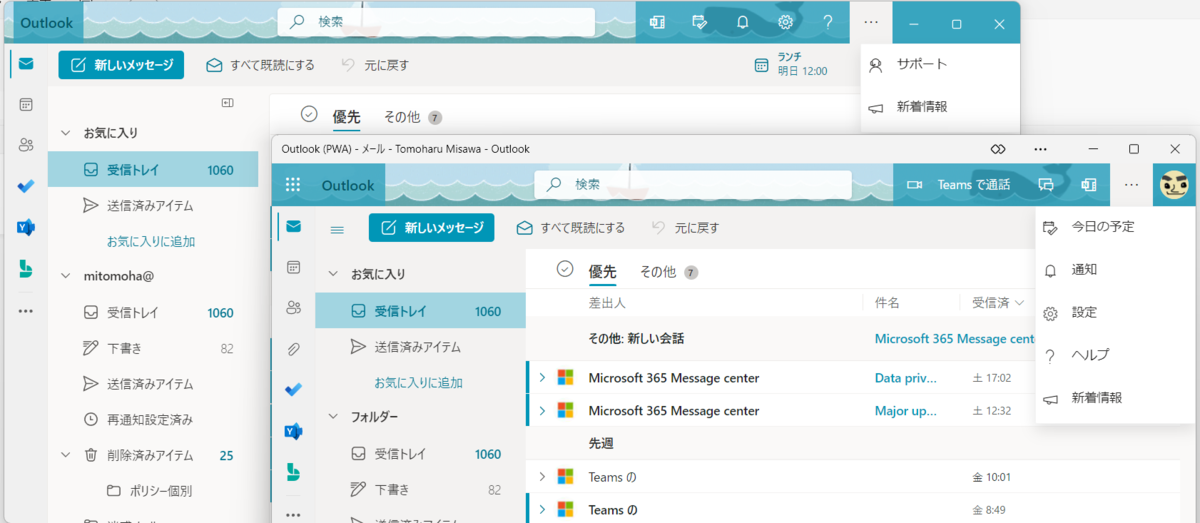
Task: Click the 検索 search box in PWA window
Action: coord(693,185)
